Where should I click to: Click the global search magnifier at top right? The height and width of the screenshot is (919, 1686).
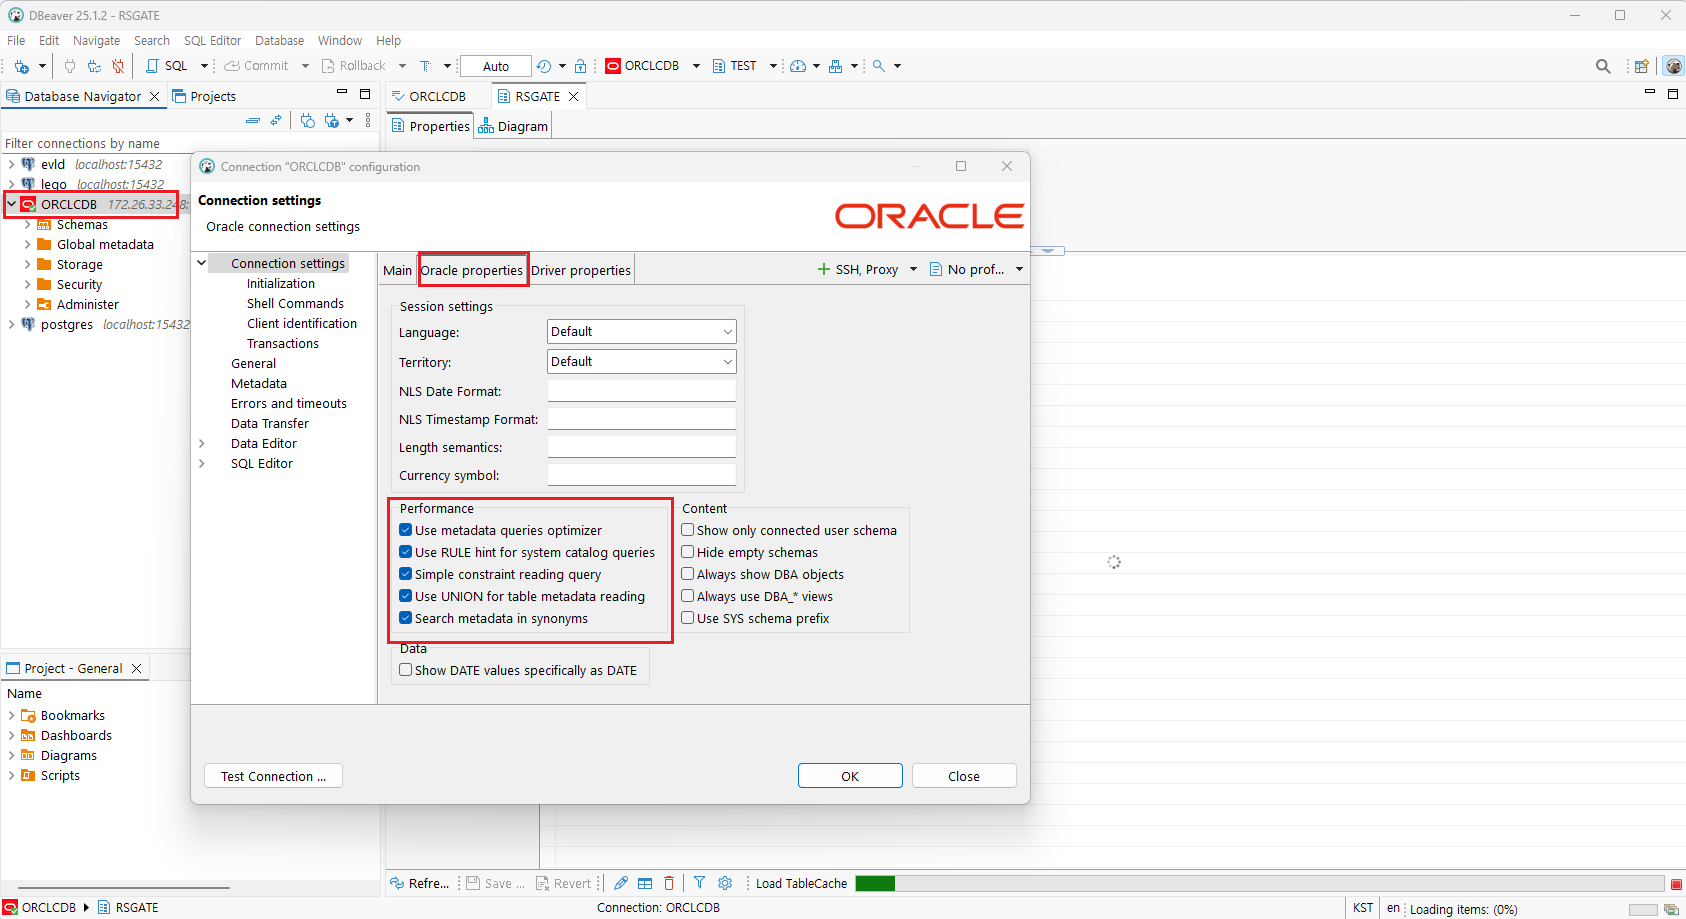click(1603, 66)
